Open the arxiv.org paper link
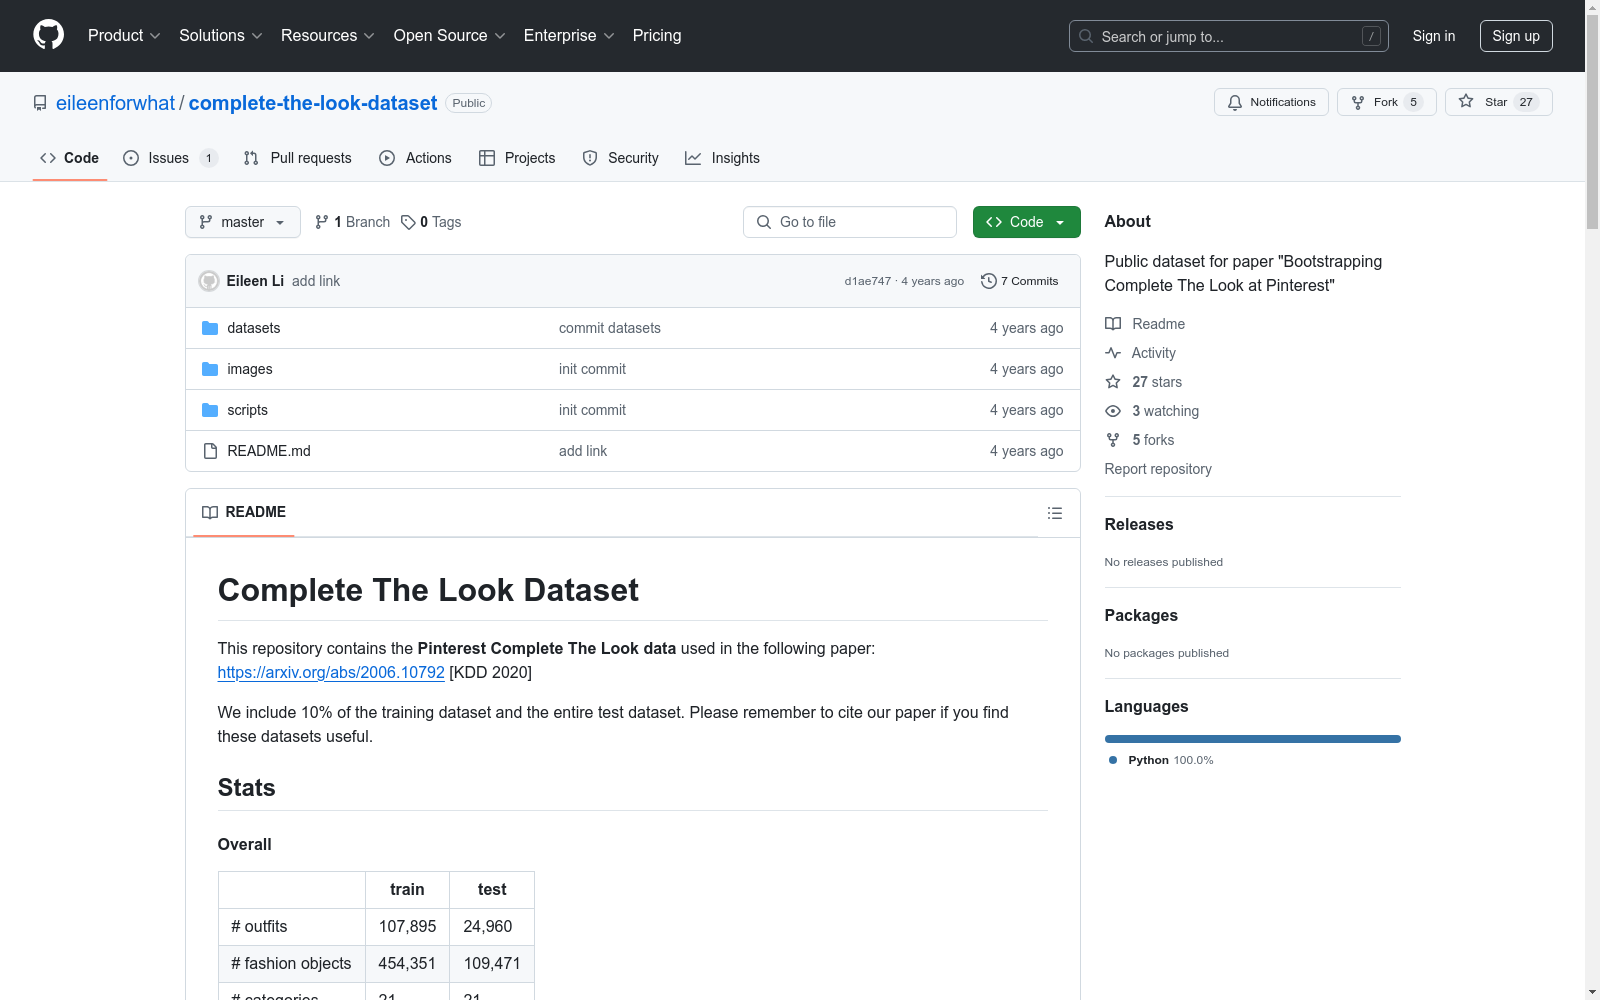Screen dimensions: 1600x1000 click(x=331, y=672)
